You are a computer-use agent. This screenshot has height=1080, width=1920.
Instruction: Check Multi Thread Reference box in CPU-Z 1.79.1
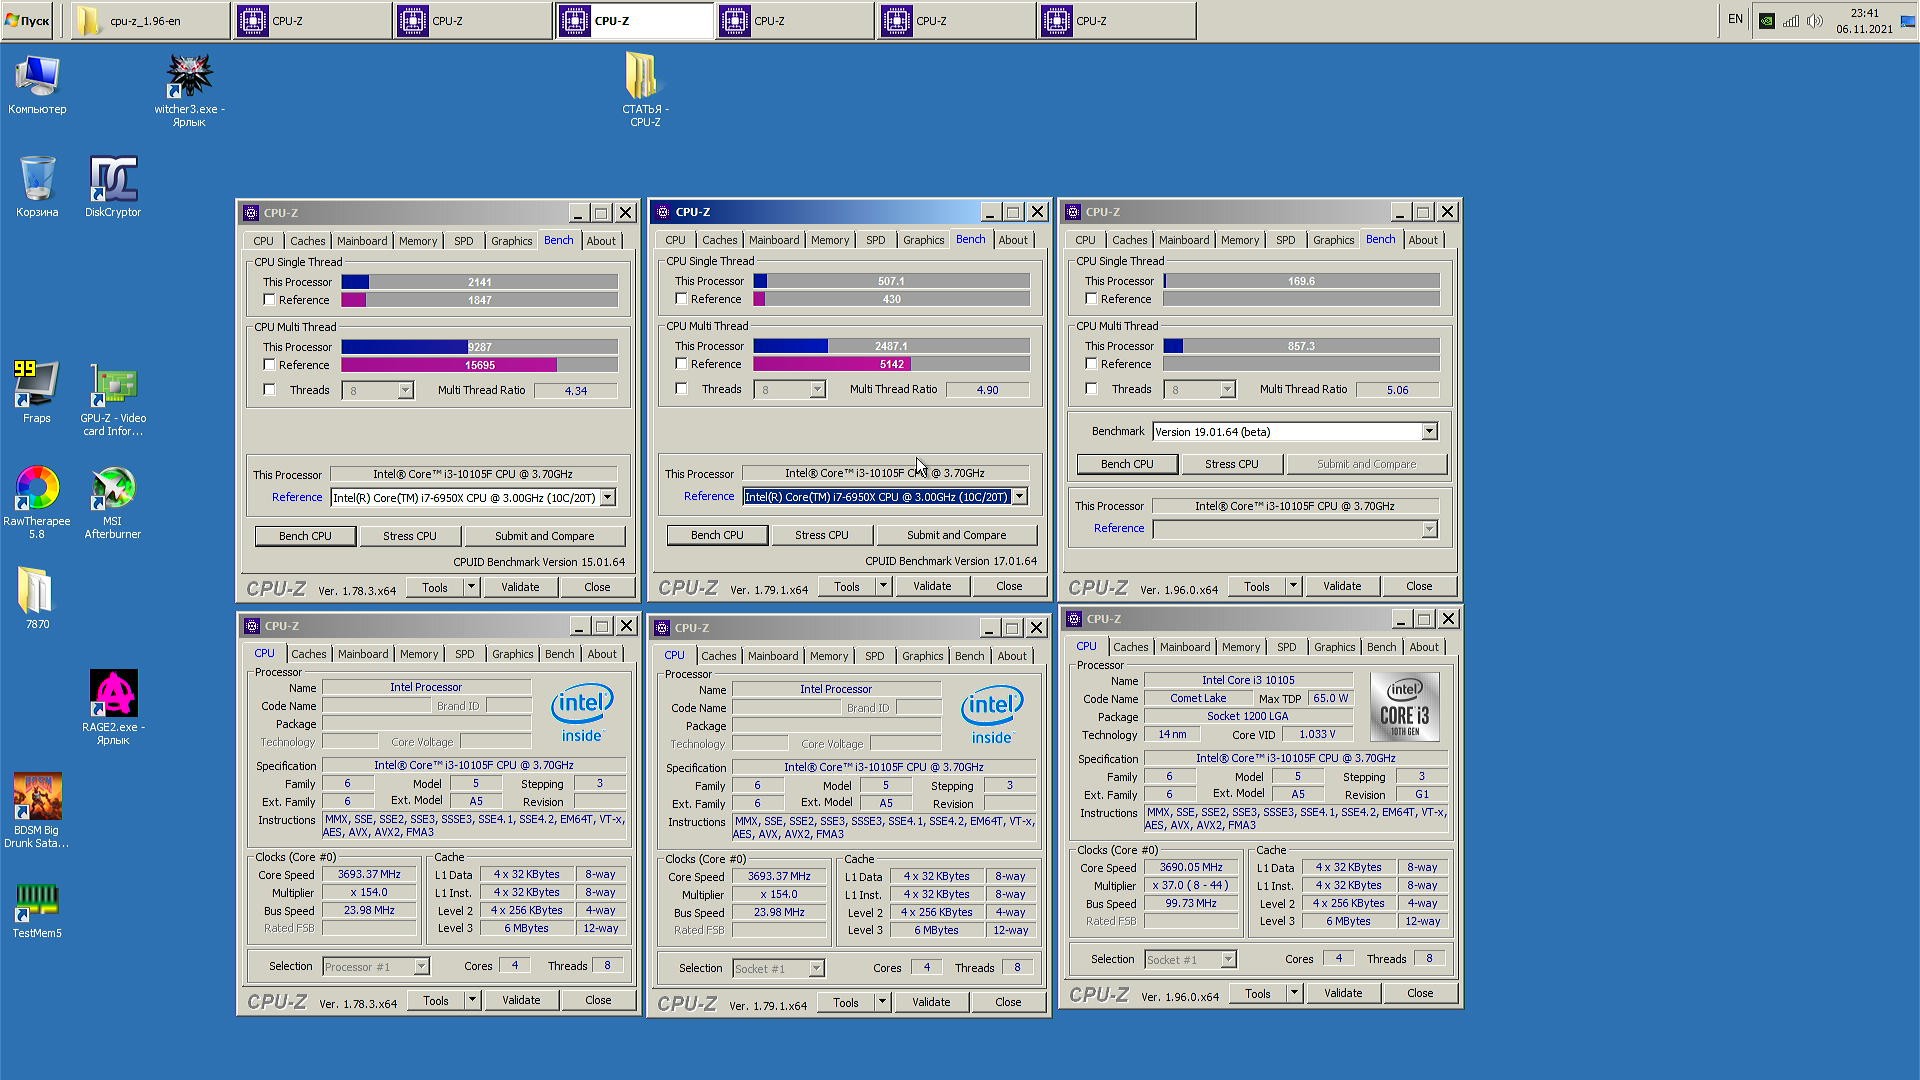coord(681,364)
